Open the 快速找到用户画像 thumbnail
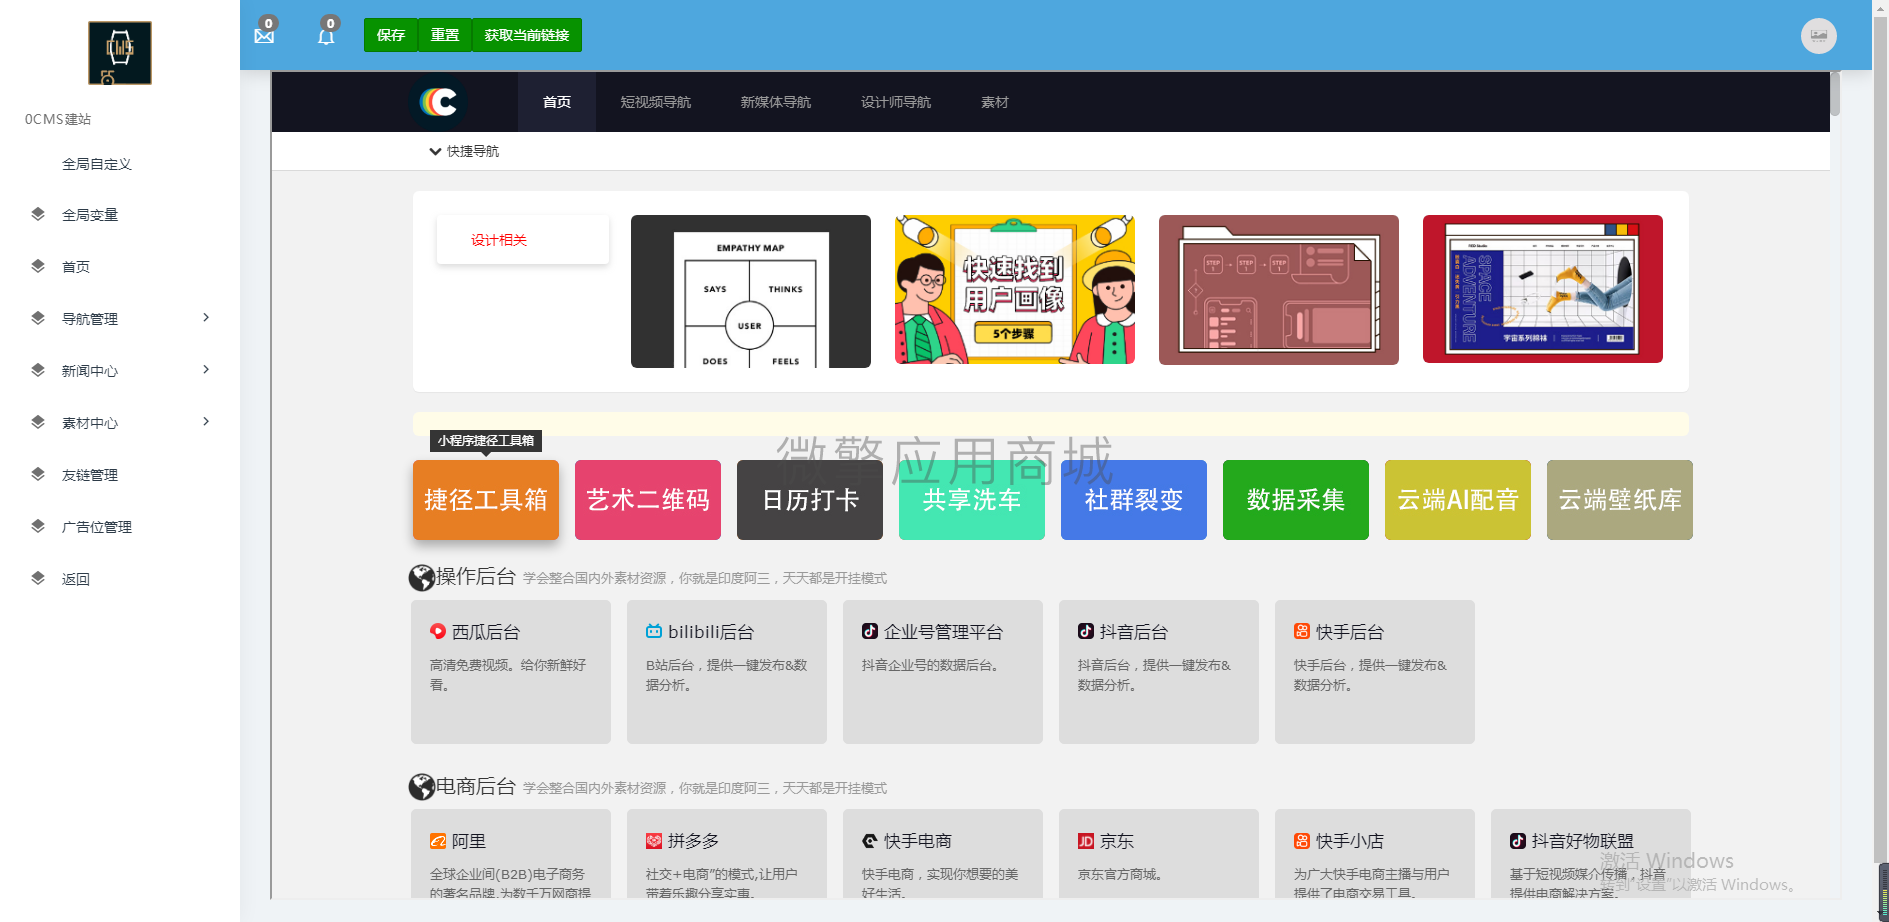Viewport: 1889px width, 922px height. click(1015, 289)
